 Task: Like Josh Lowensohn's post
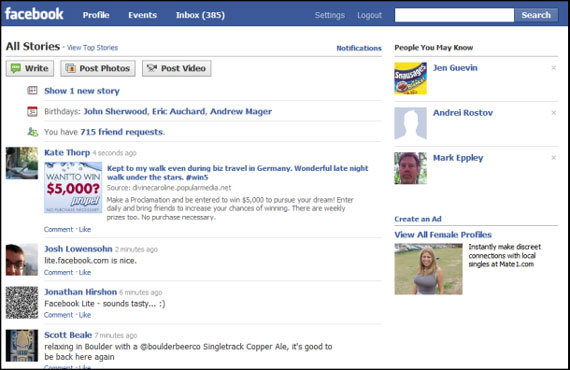pos(85,272)
